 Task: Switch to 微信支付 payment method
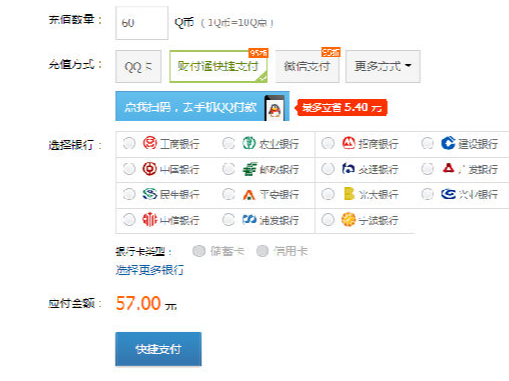pyautogui.click(x=307, y=66)
